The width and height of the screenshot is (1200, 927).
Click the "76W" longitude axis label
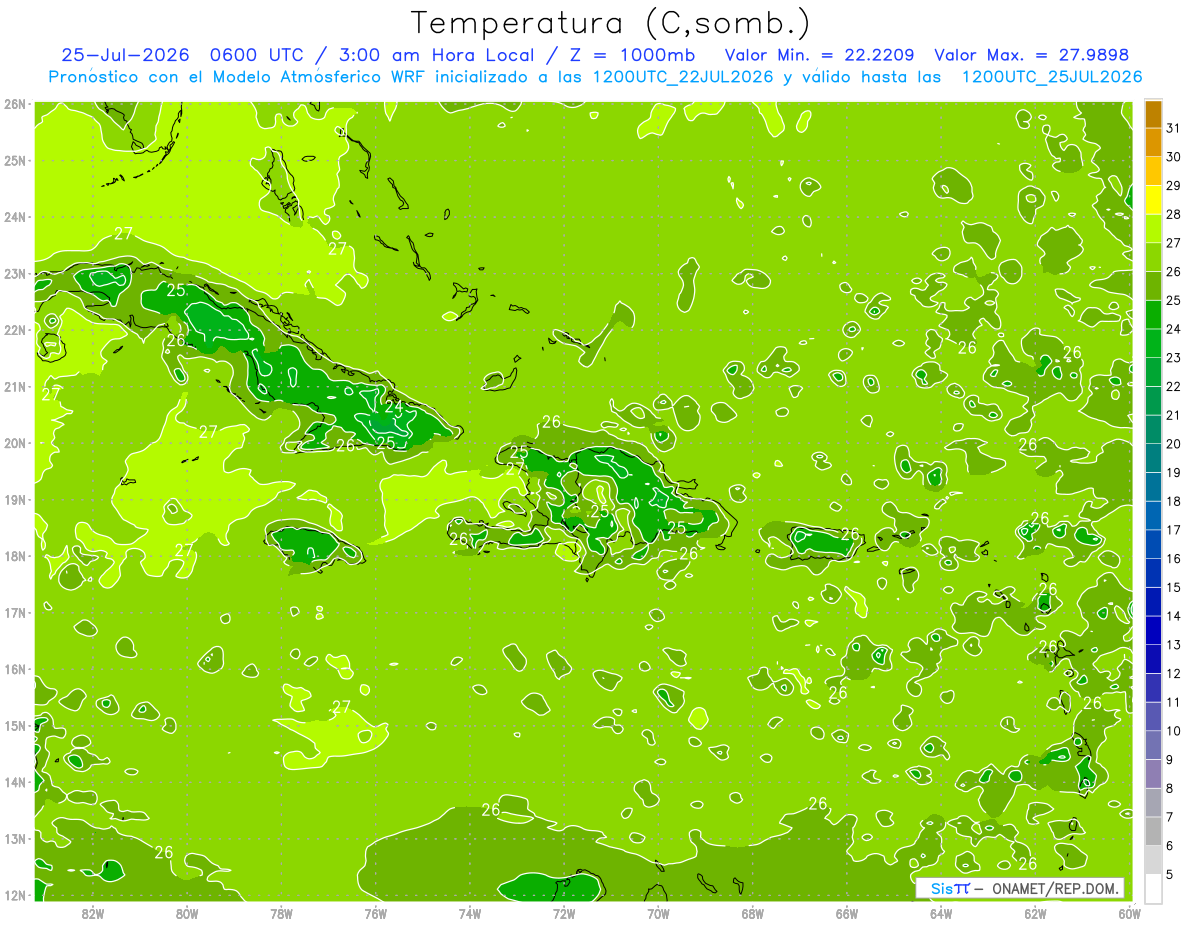pos(375,914)
